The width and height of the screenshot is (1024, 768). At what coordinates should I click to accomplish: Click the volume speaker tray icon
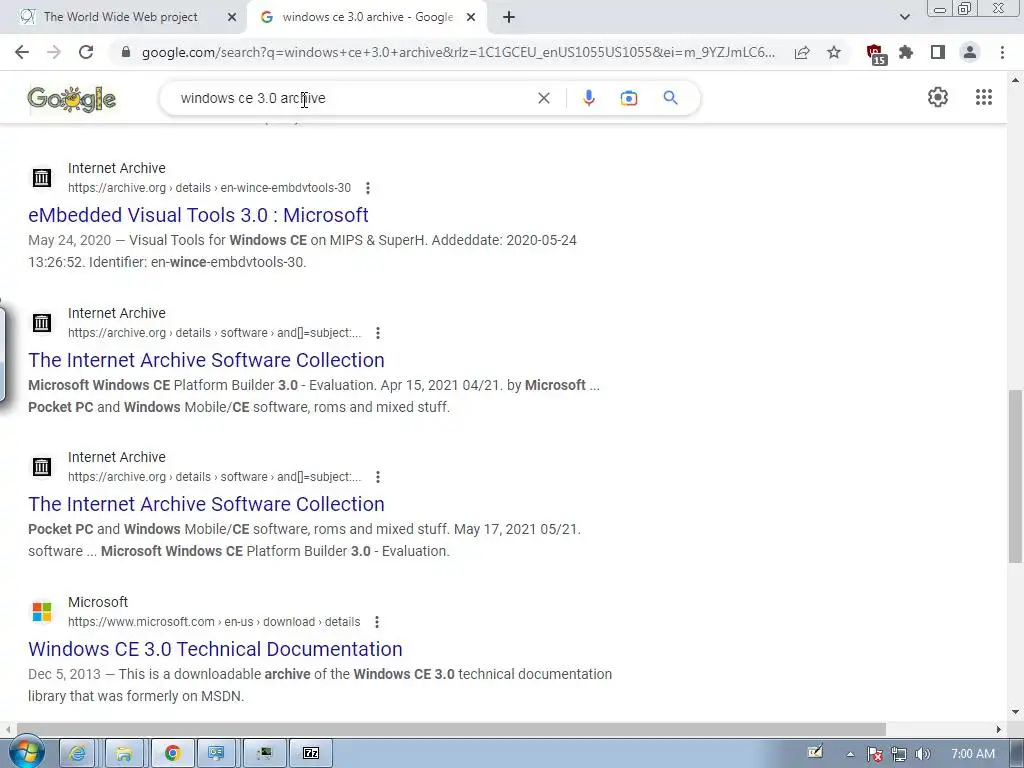coord(923,754)
